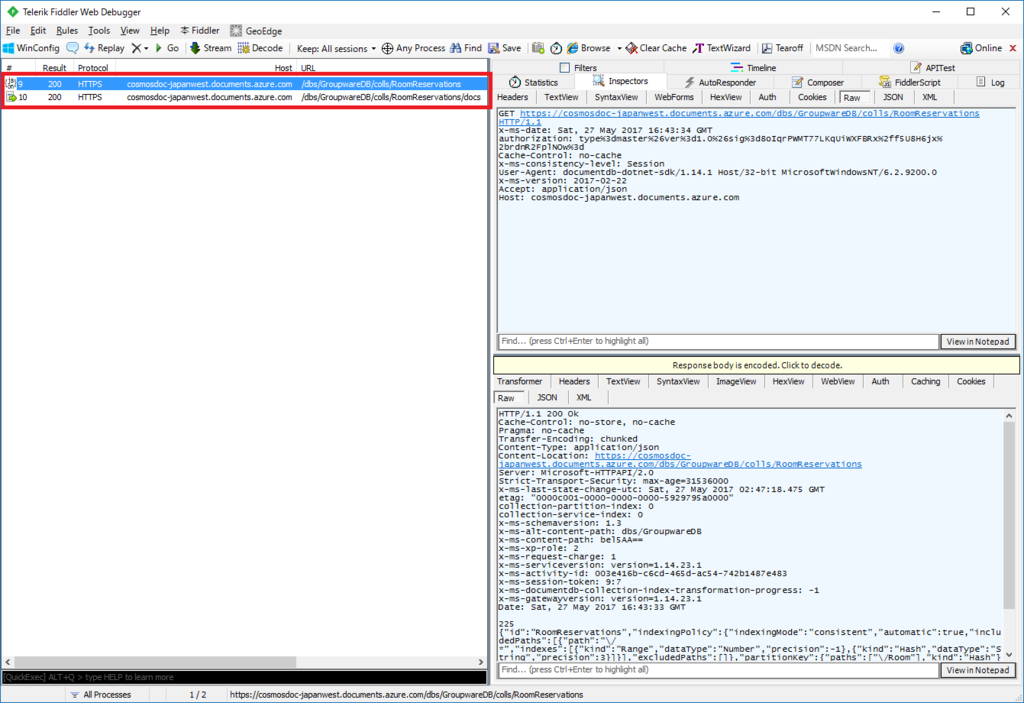Close the toolbar with red X
This screenshot has width=1024, height=703.
tap(1013, 48)
